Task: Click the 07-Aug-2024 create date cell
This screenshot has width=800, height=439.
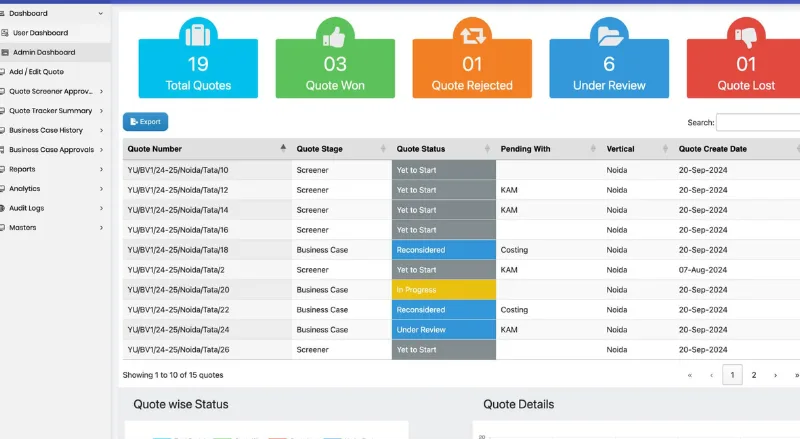Action: (x=703, y=270)
